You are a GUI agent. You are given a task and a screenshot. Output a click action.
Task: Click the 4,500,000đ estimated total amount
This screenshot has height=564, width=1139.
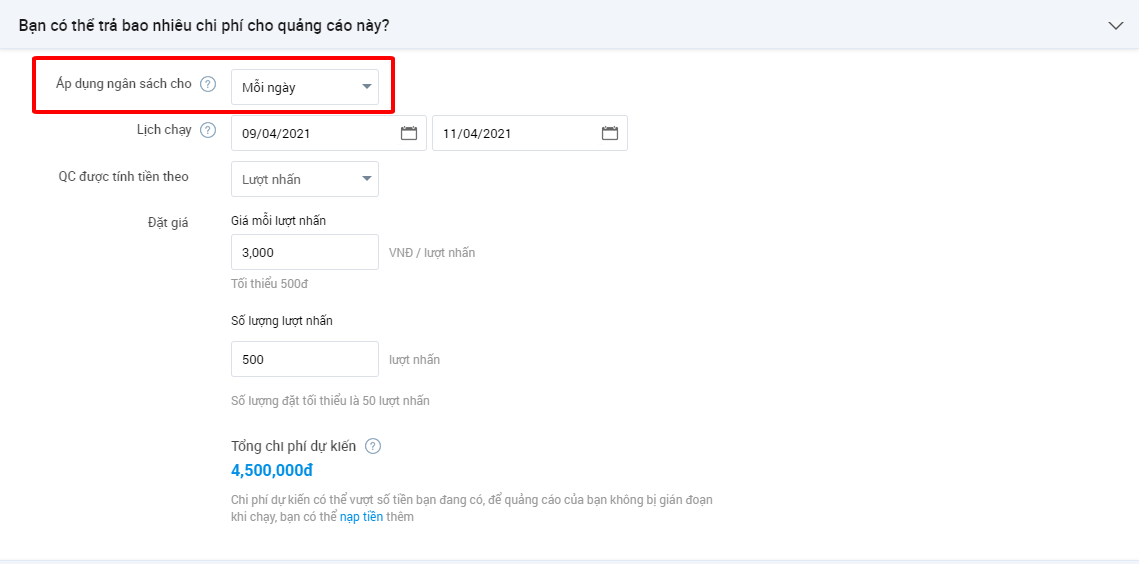[272, 470]
